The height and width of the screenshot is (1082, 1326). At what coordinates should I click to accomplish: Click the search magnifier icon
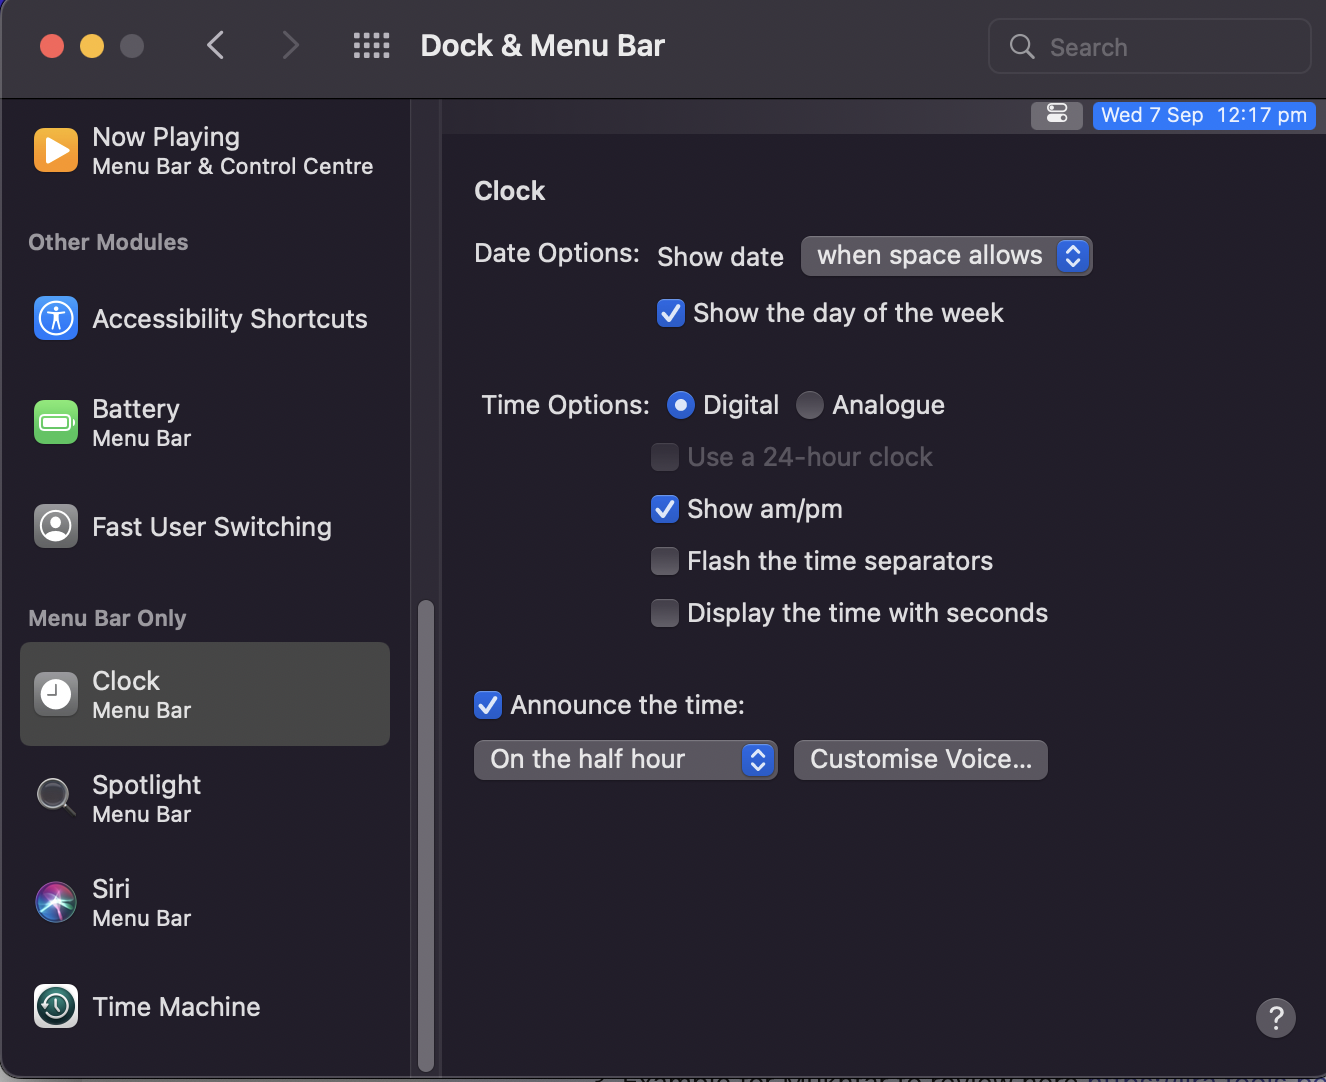click(x=1022, y=47)
